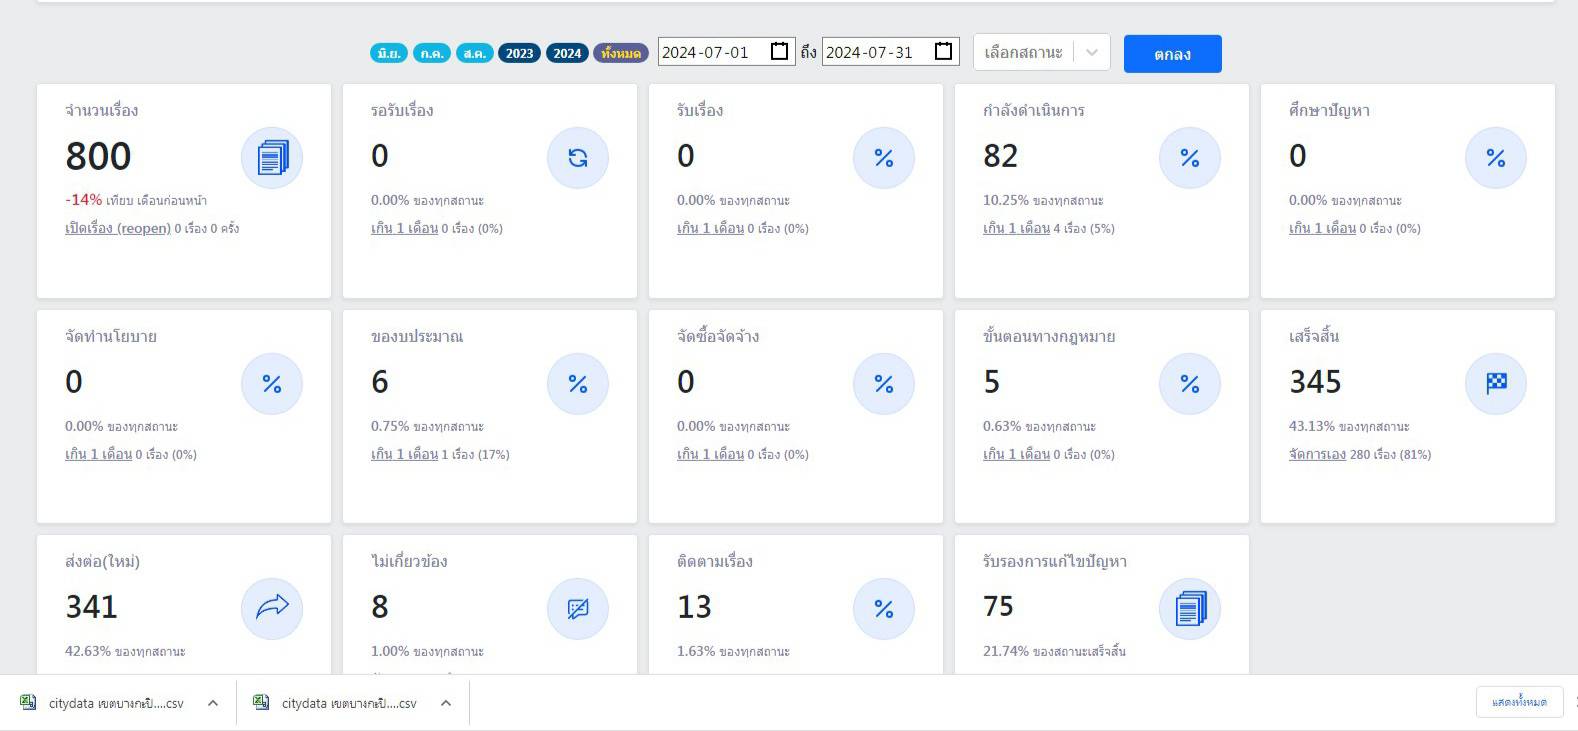
Task: Select the 2023 year filter pill
Action: click(x=519, y=53)
